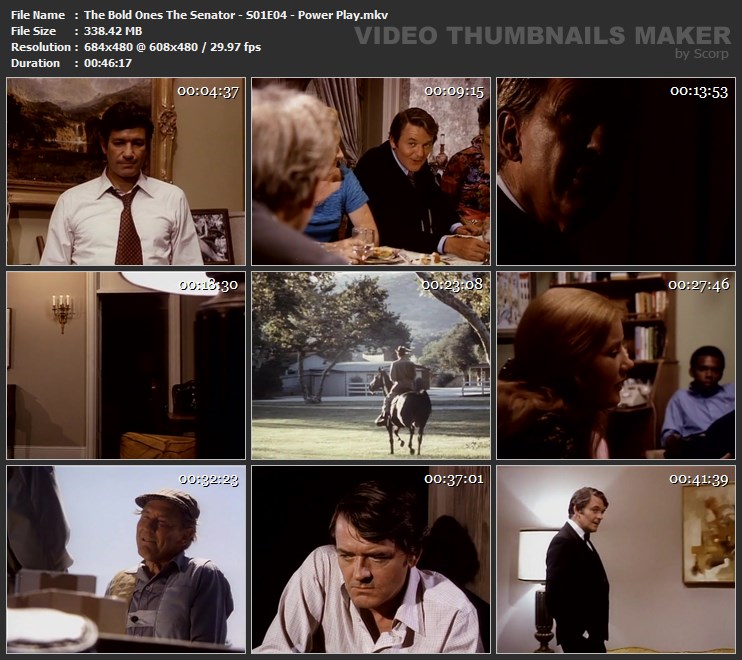This screenshot has width=742, height=660.
Task: Select the file name text 'The Bold Ones The Senator - S01E04 - Power Play.mkv'
Action: (236, 15)
